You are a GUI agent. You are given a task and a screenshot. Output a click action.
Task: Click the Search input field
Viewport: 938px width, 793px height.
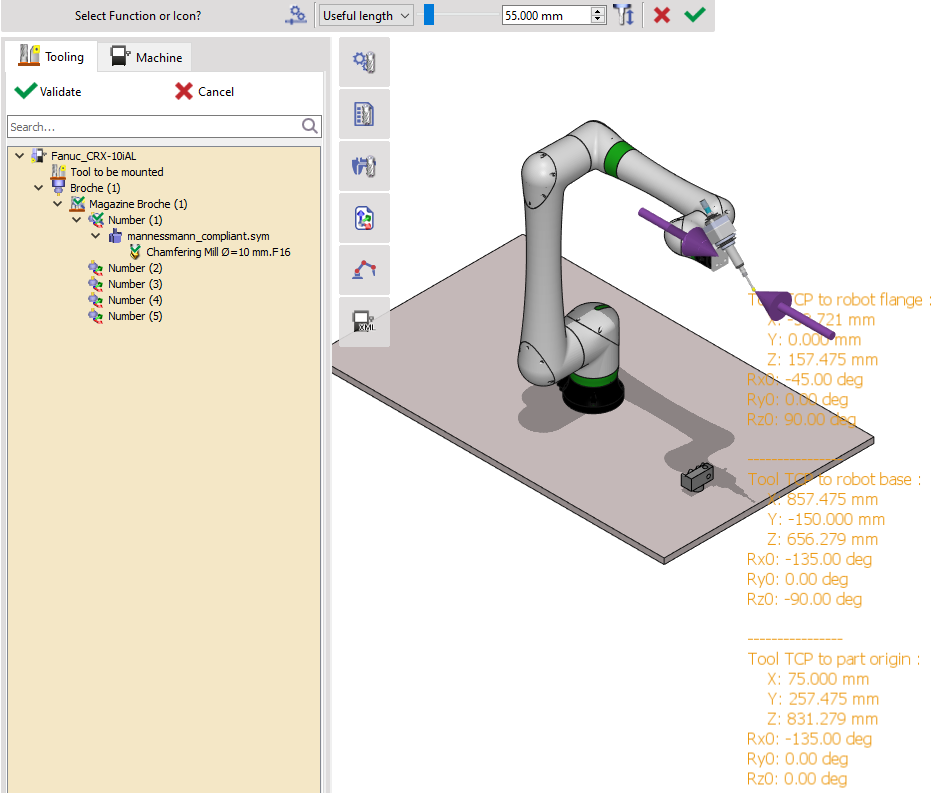pyautogui.click(x=154, y=127)
